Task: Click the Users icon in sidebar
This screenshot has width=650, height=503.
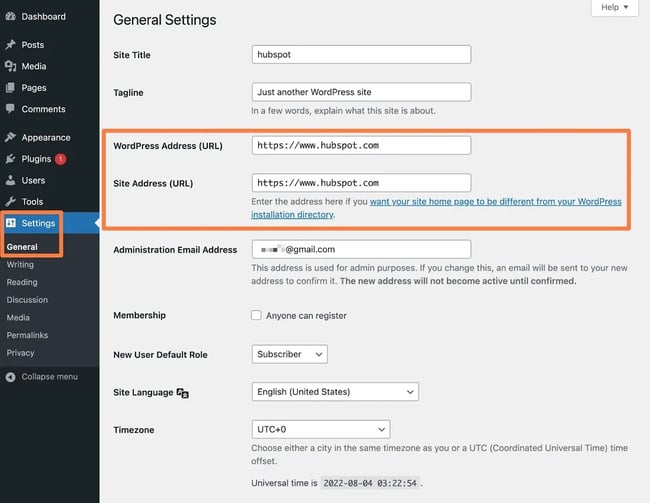Action: (10, 181)
